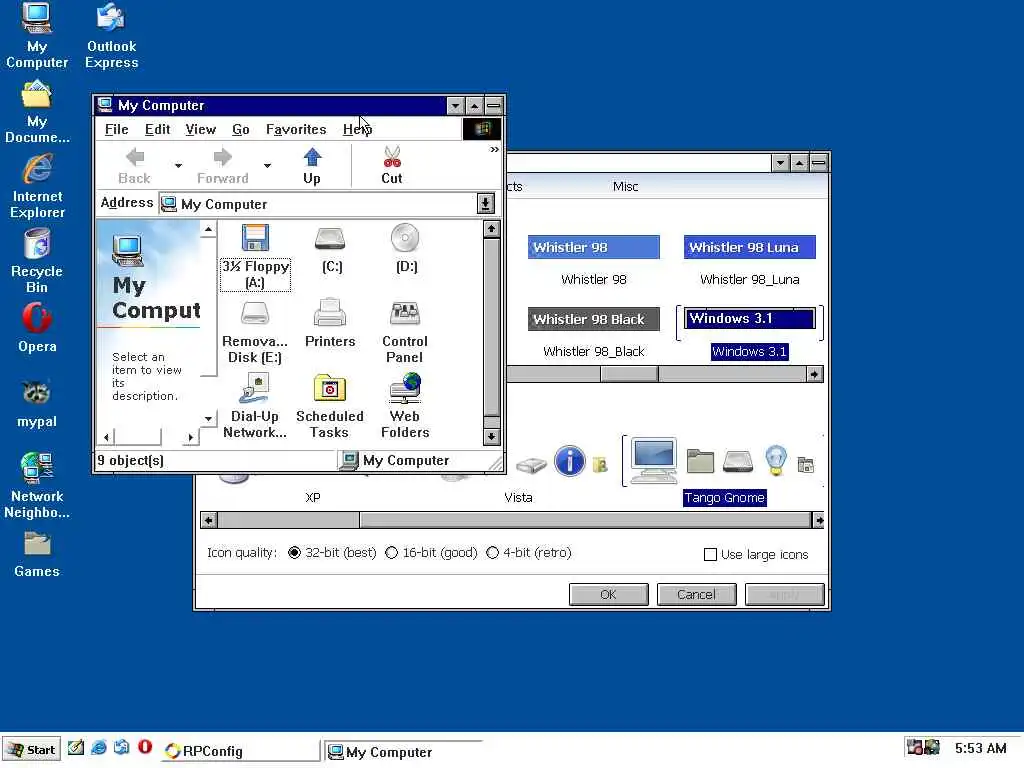Open the Control Panel icon
This screenshot has width=1024, height=768.
click(405, 331)
